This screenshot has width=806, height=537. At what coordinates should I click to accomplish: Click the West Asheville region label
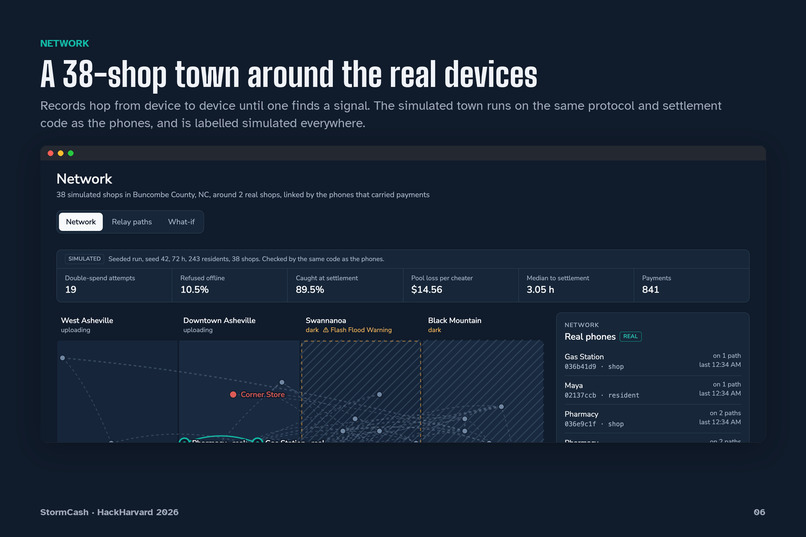pos(87,320)
